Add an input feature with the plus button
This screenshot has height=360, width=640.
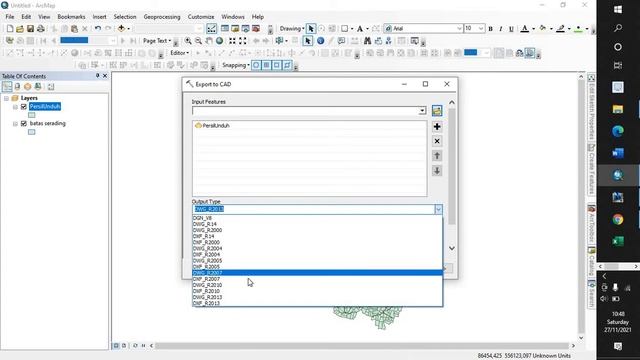click(x=437, y=127)
